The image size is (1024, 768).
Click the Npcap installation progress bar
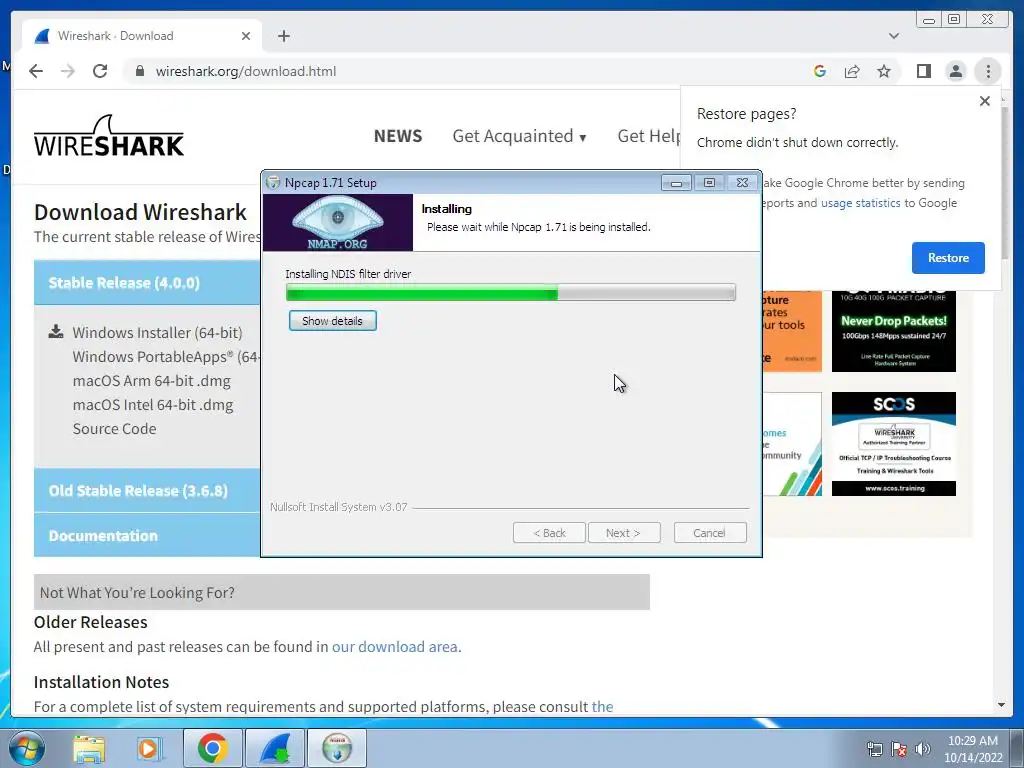click(x=511, y=293)
